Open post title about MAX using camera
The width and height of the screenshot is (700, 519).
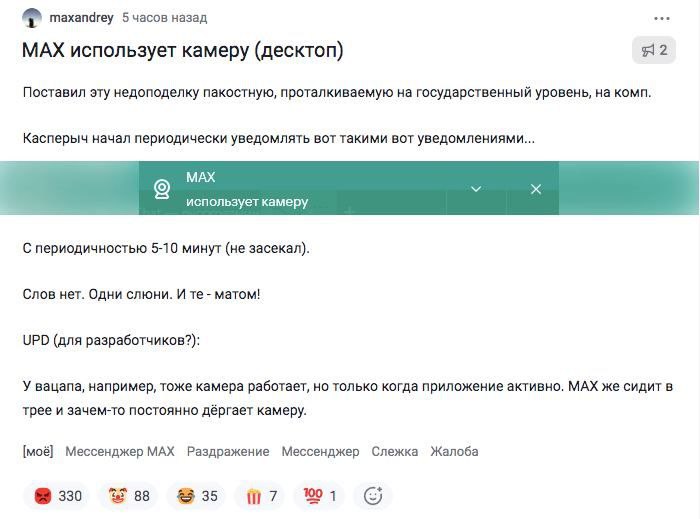tap(183, 50)
